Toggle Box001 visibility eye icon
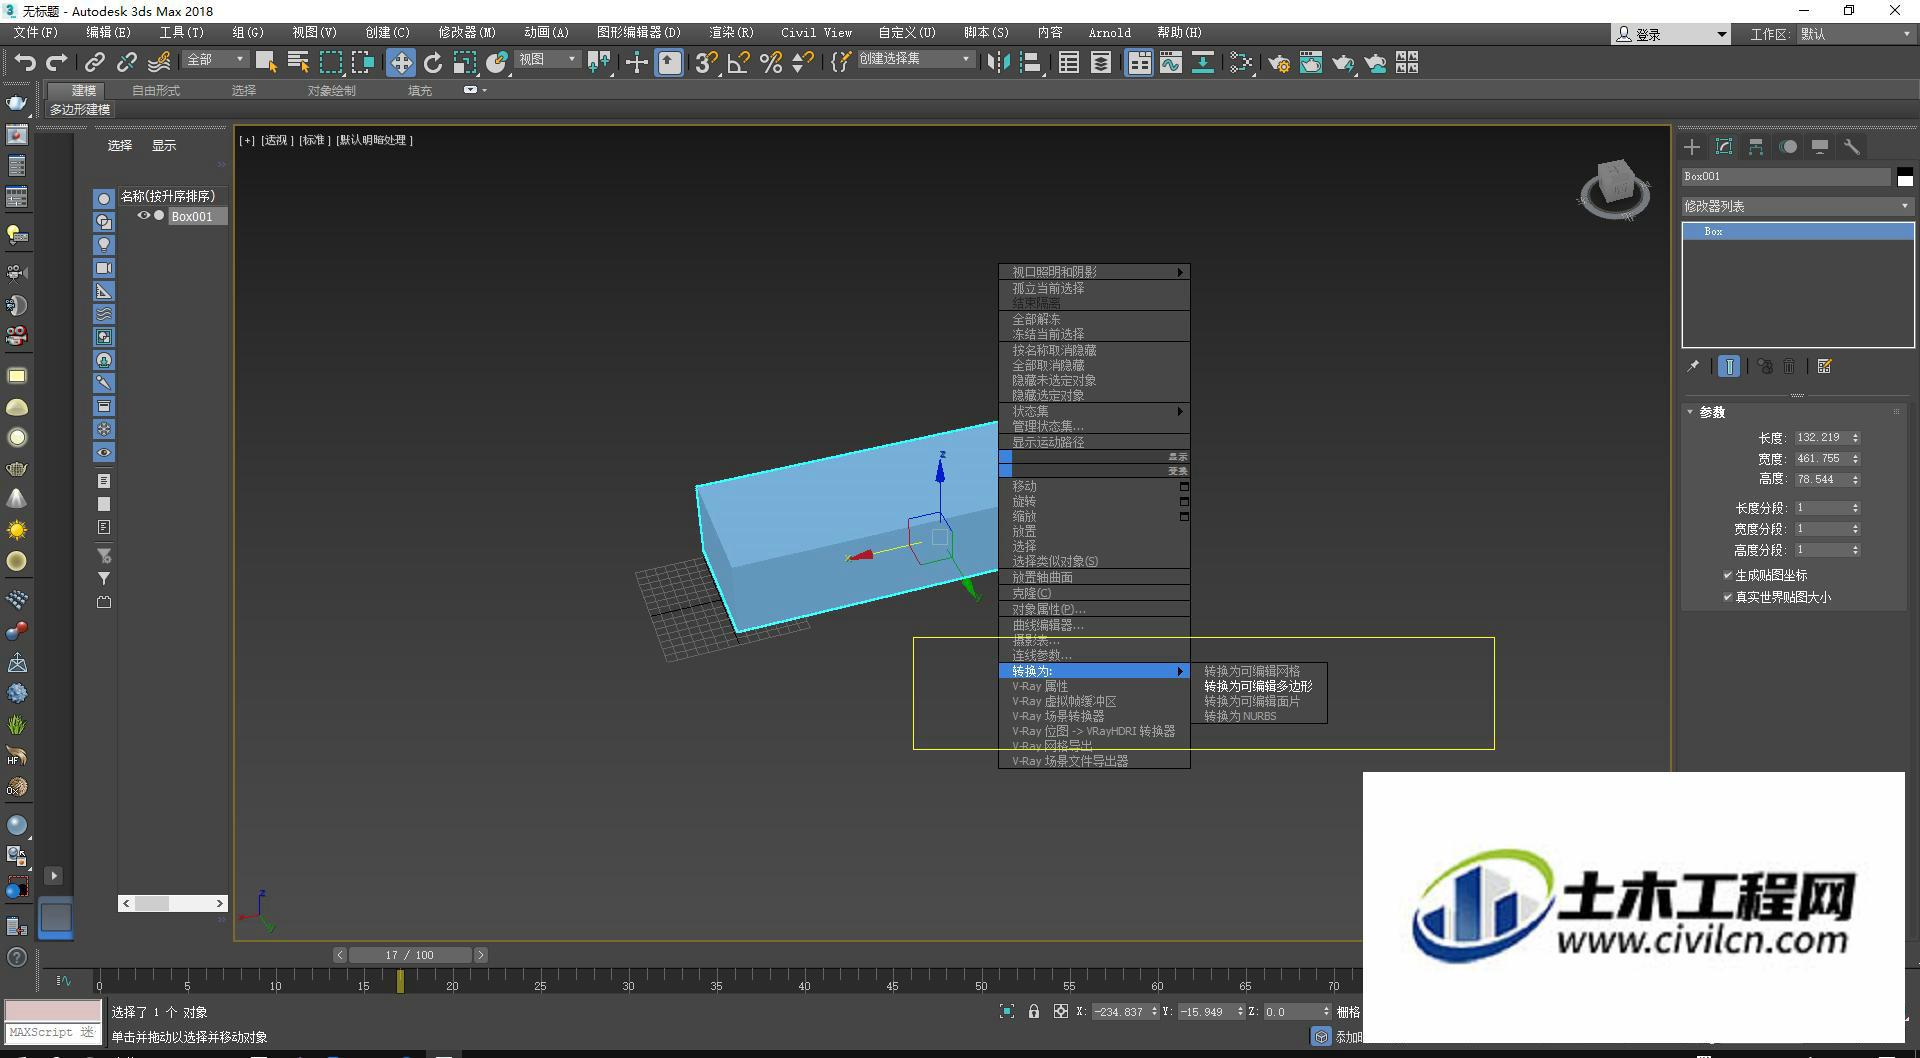The width and height of the screenshot is (1920, 1058). coord(143,215)
